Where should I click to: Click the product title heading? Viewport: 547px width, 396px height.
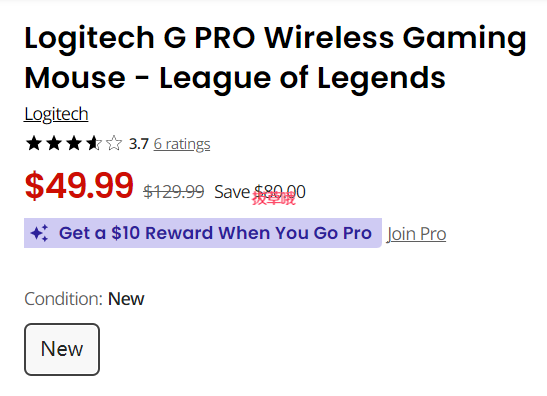pos(276,58)
